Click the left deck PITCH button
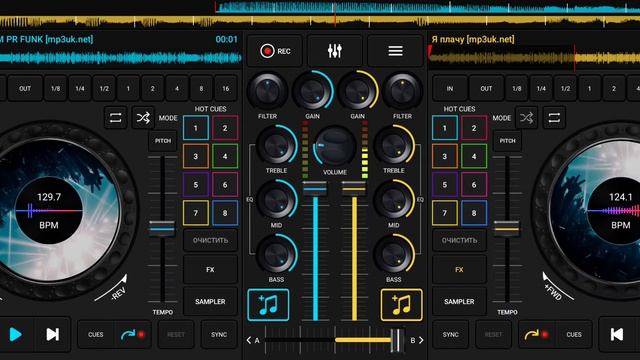 [162, 141]
